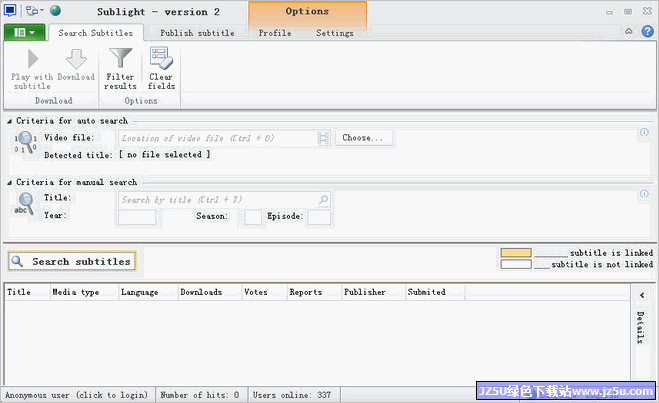Open the Settings tab
The height and width of the screenshot is (403, 659).
point(335,33)
